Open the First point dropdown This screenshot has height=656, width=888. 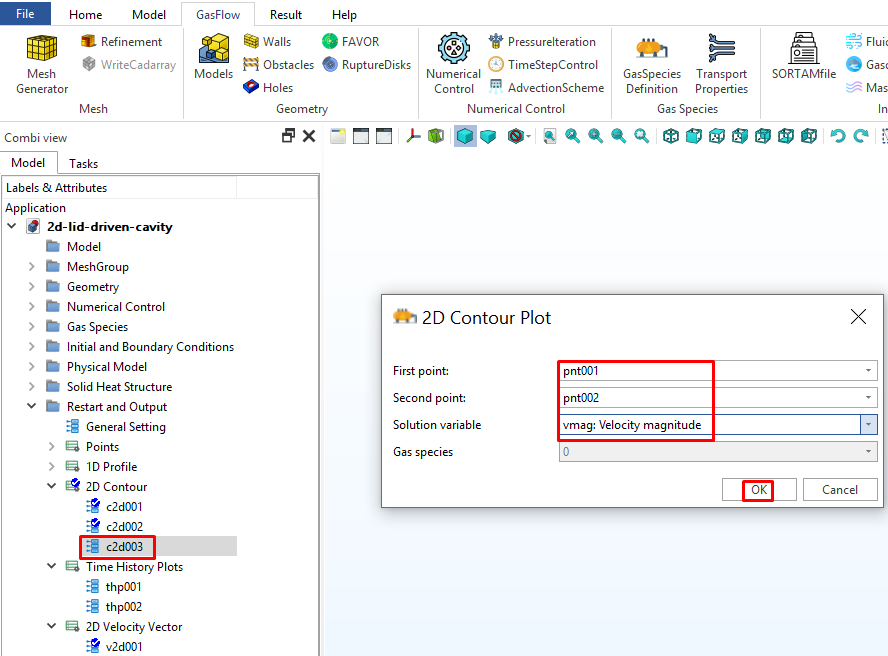coord(868,371)
